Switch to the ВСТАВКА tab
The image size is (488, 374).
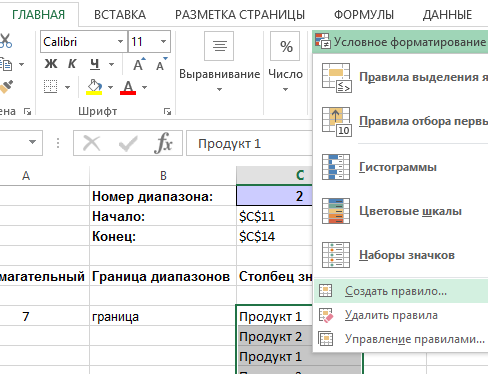pos(120,15)
